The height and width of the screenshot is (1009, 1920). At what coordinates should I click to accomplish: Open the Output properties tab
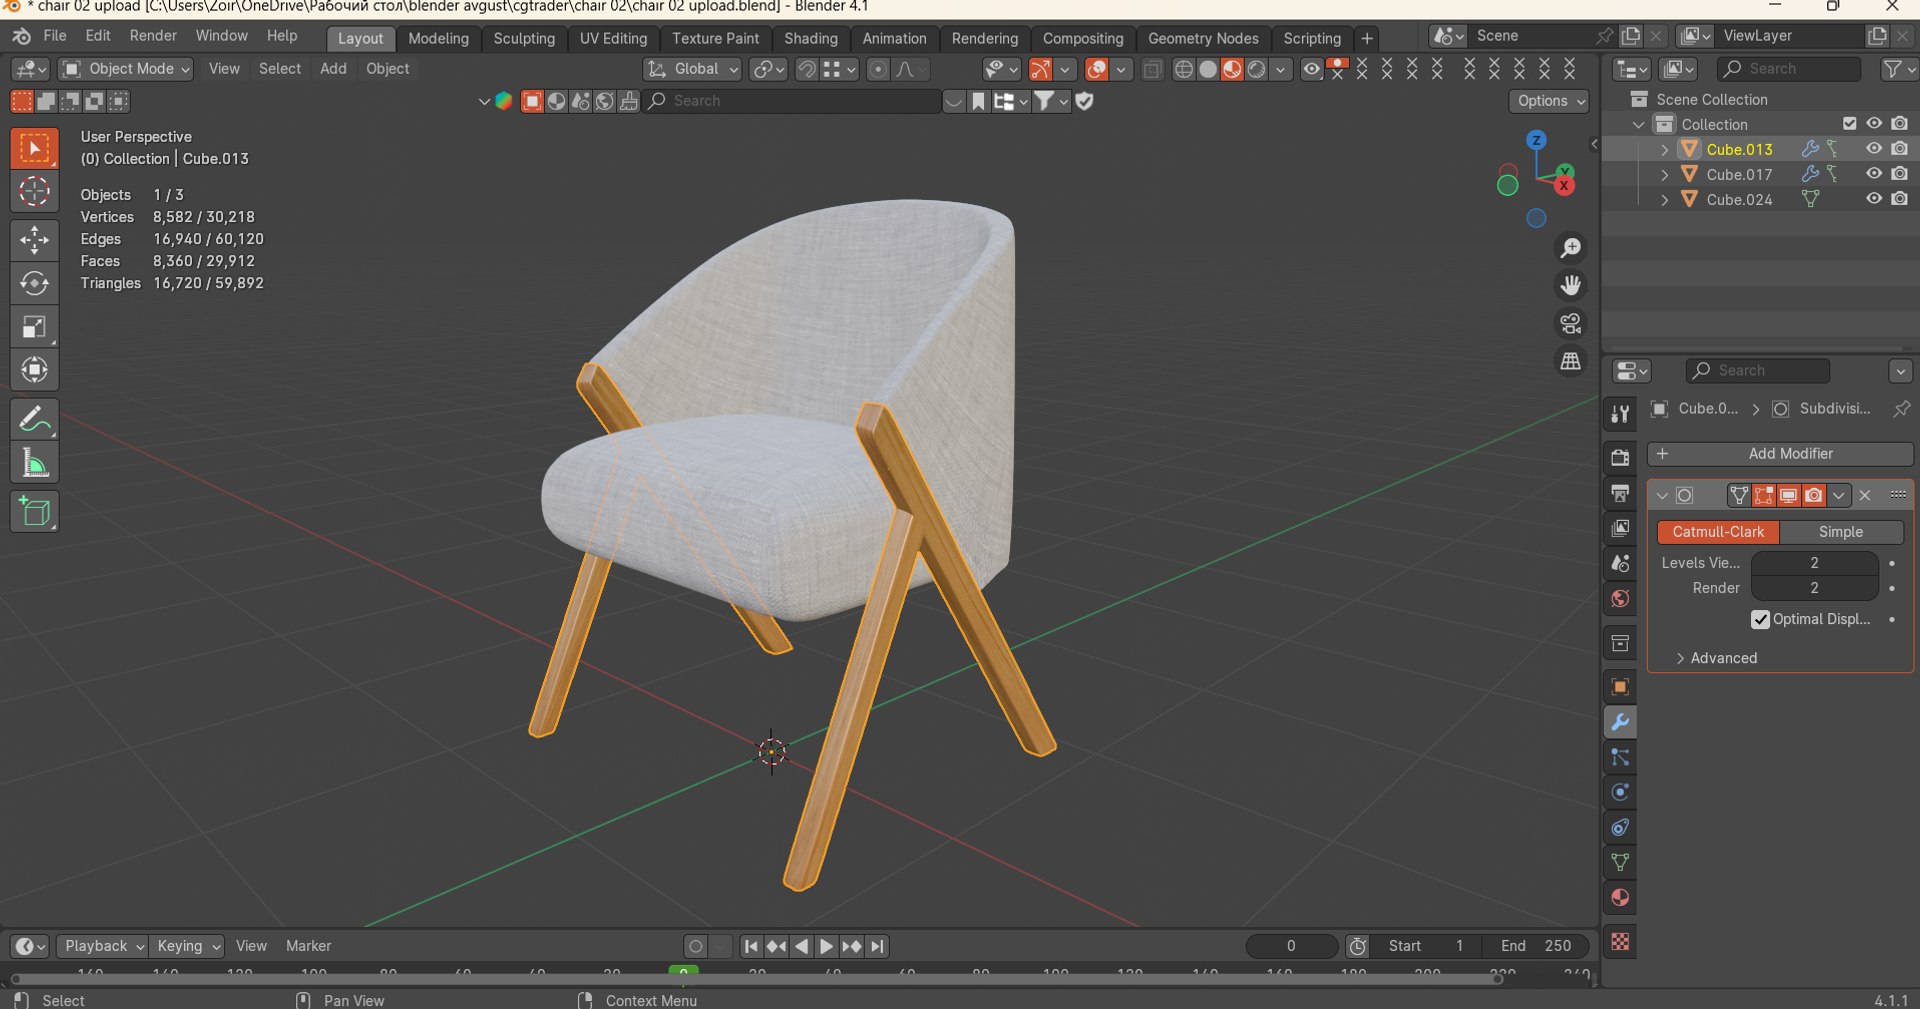1620,493
